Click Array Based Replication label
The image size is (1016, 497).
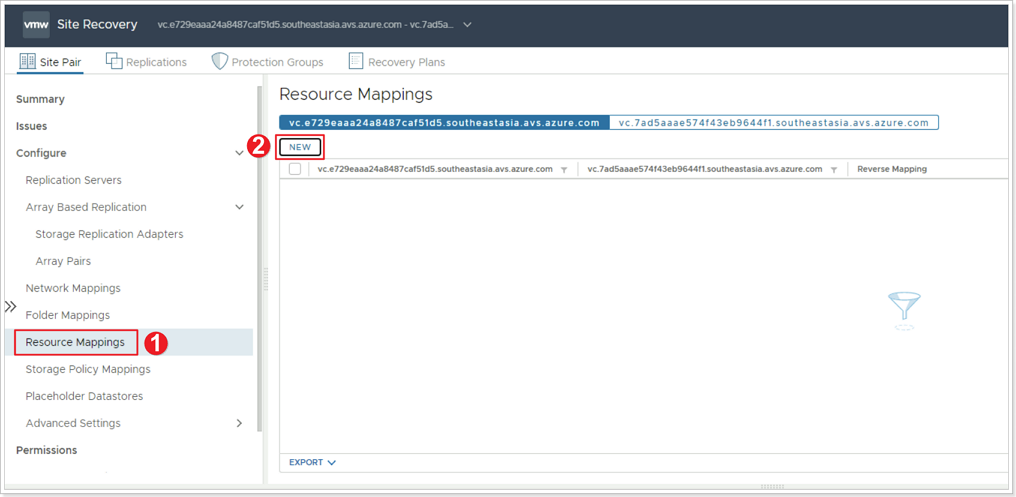[86, 207]
